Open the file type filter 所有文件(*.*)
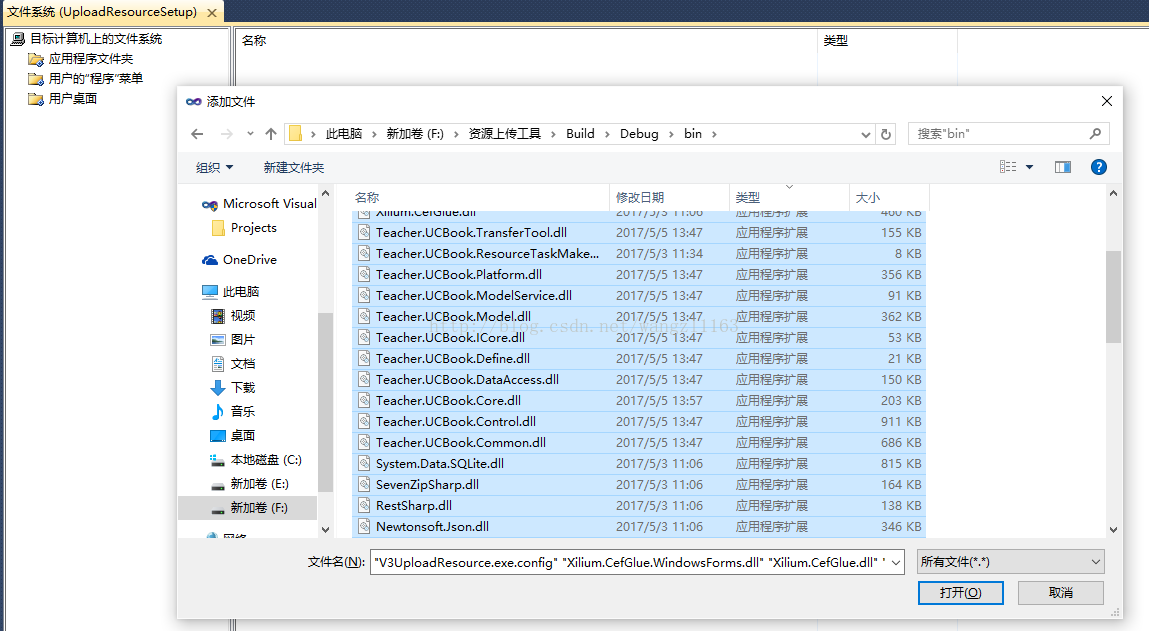 pyautogui.click(x=1011, y=562)
